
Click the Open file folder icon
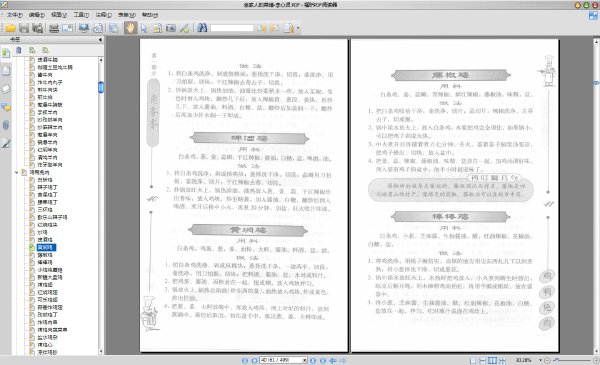pyautogui.click(x=10, y=28)
